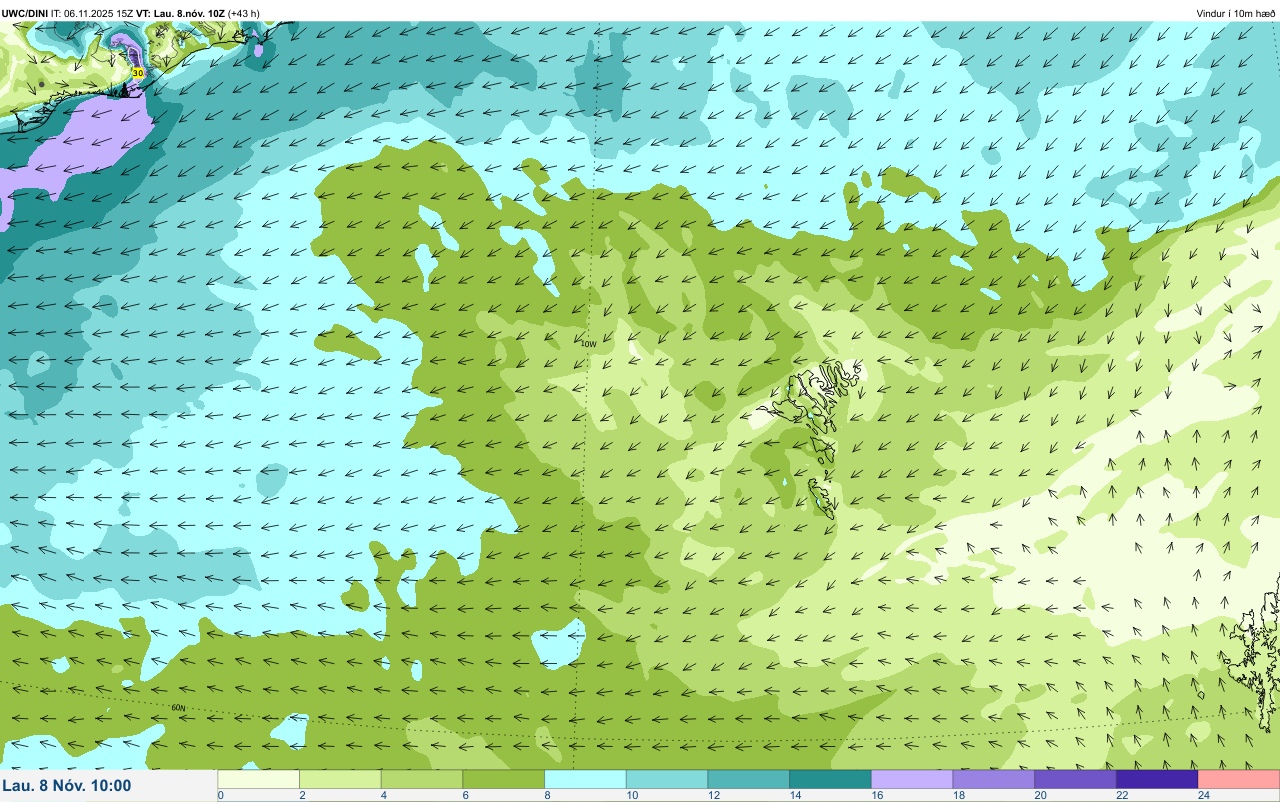Click the 'VT: Lau. 8.nóv. 10Z' valid time text
1280x802 pixels.
(x=181, y=13)
